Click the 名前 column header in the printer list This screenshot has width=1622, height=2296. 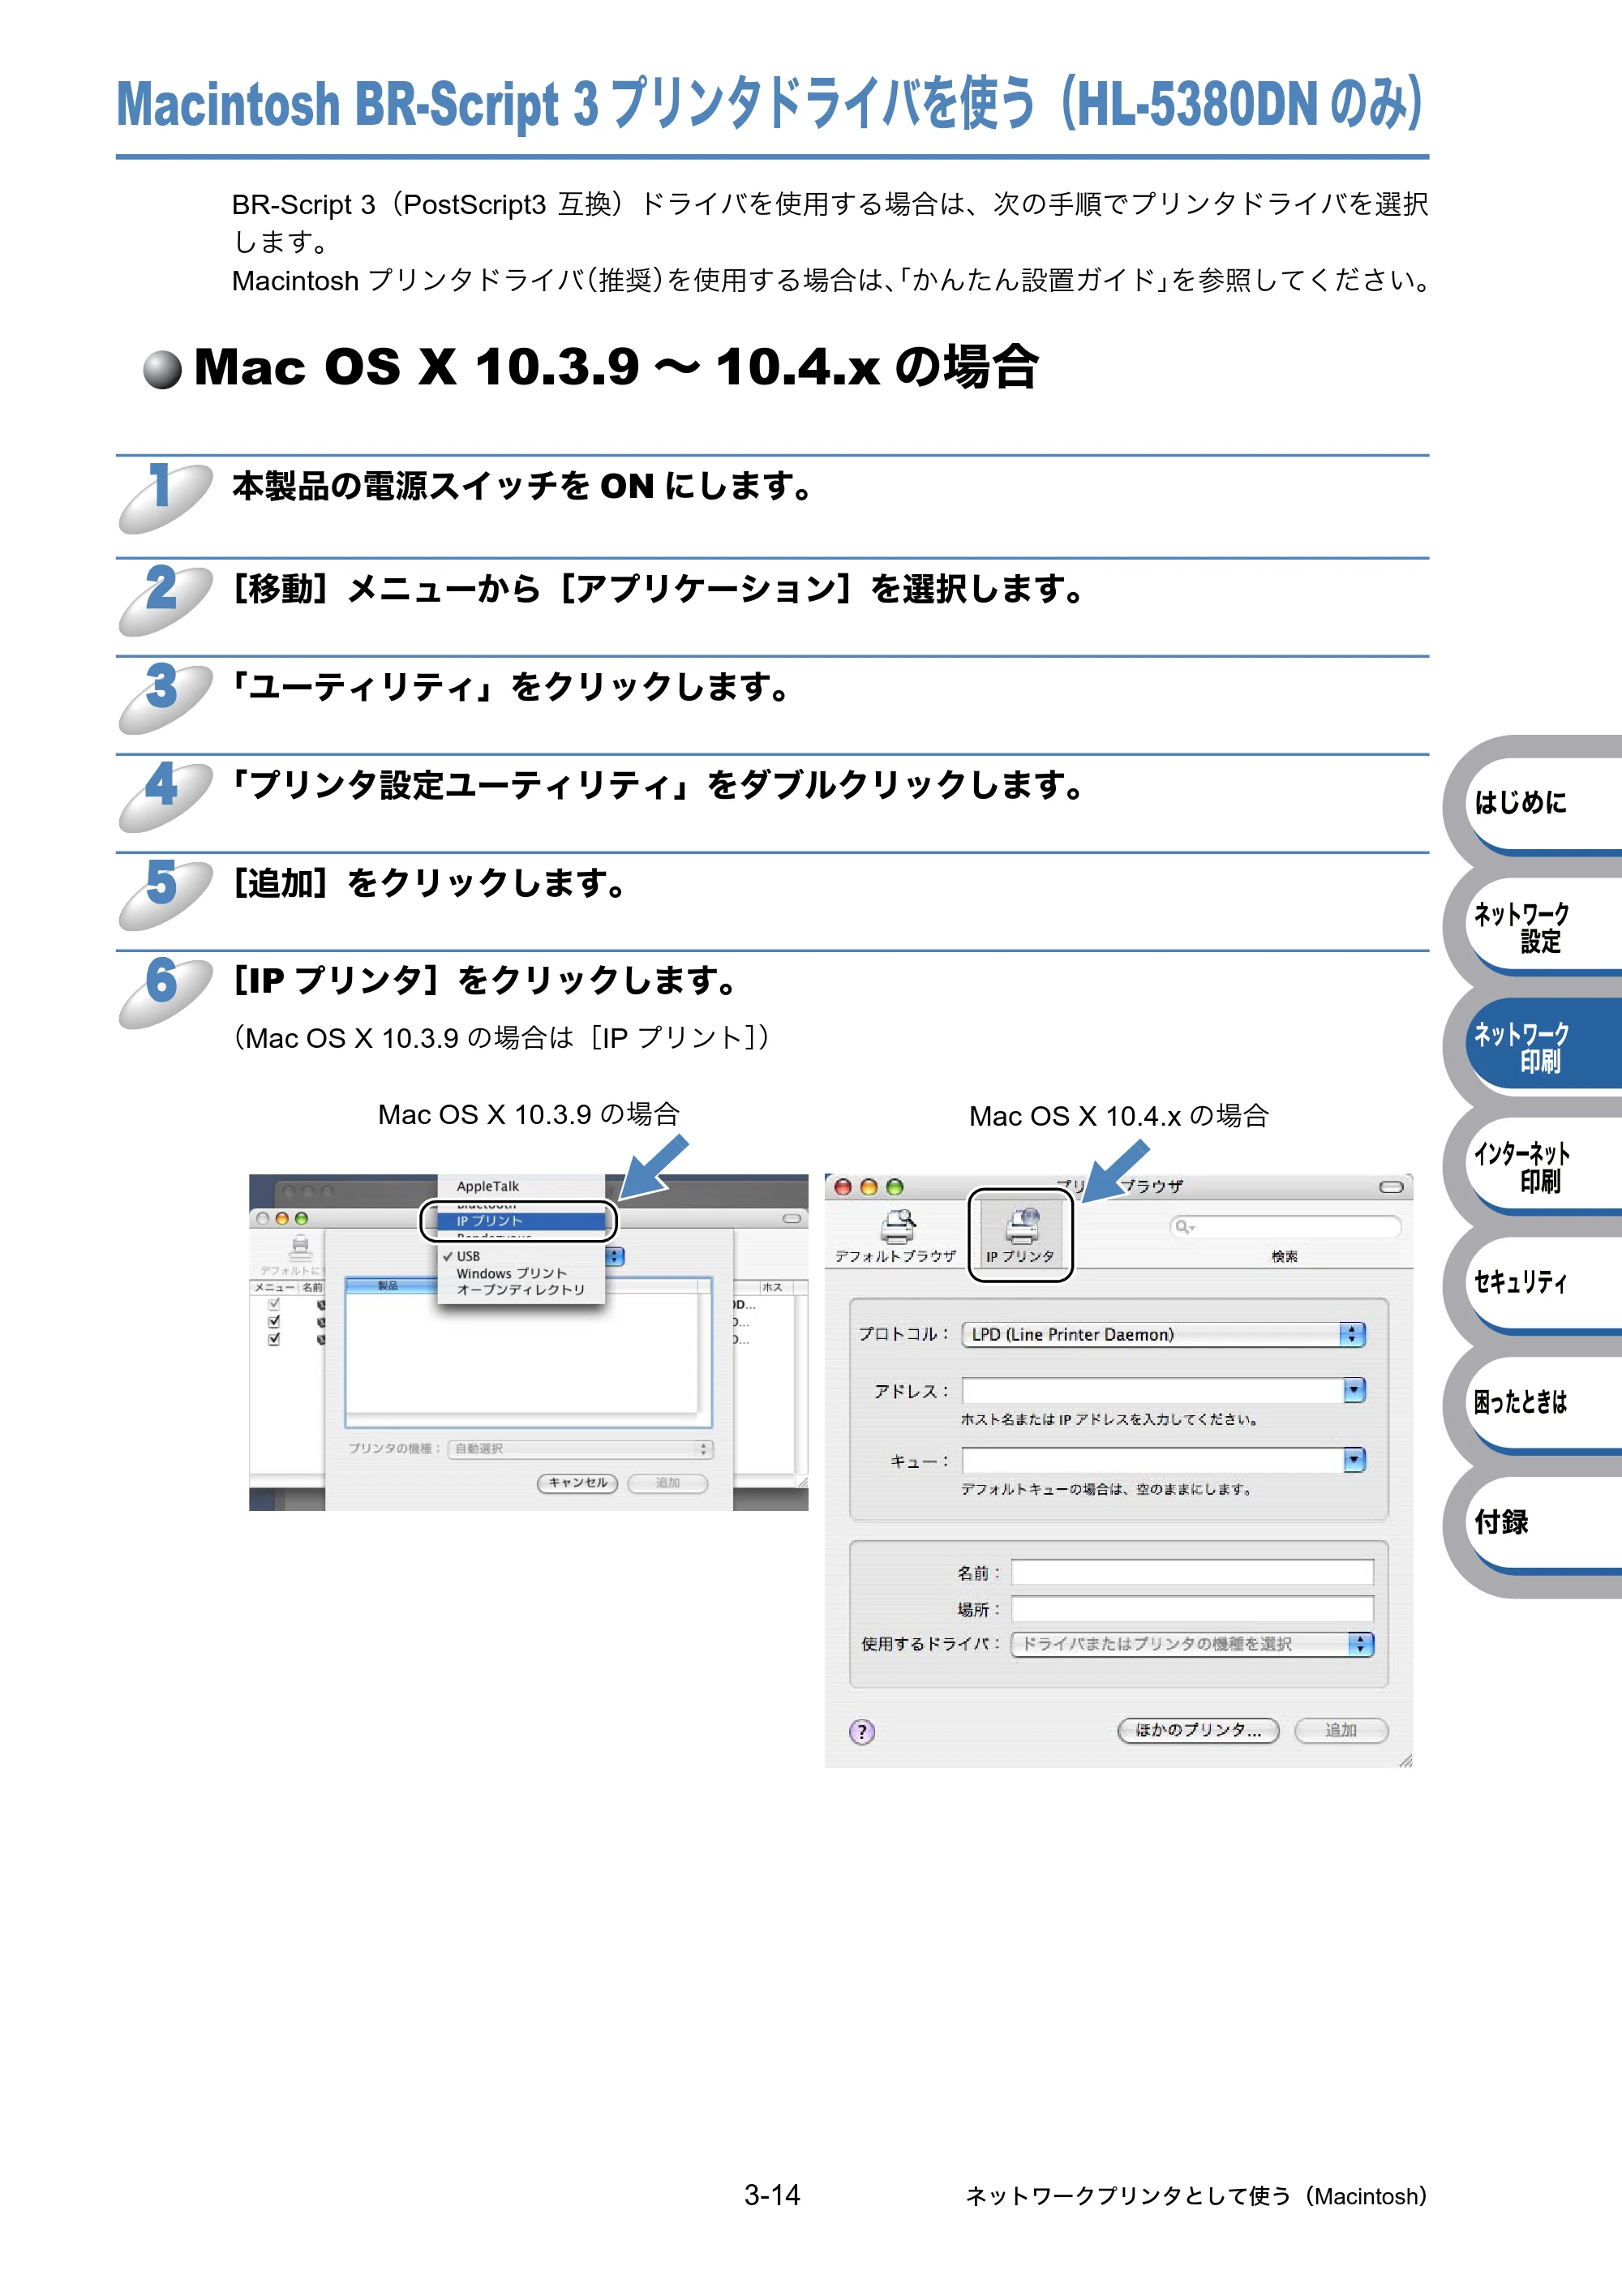313,1287
